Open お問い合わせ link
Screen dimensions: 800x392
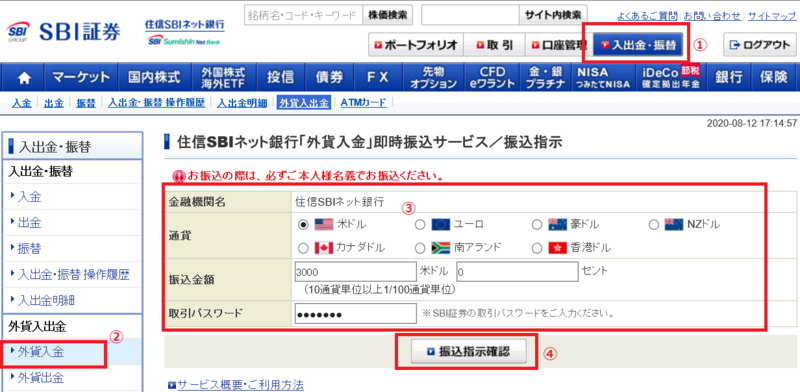tap(712, 15)
